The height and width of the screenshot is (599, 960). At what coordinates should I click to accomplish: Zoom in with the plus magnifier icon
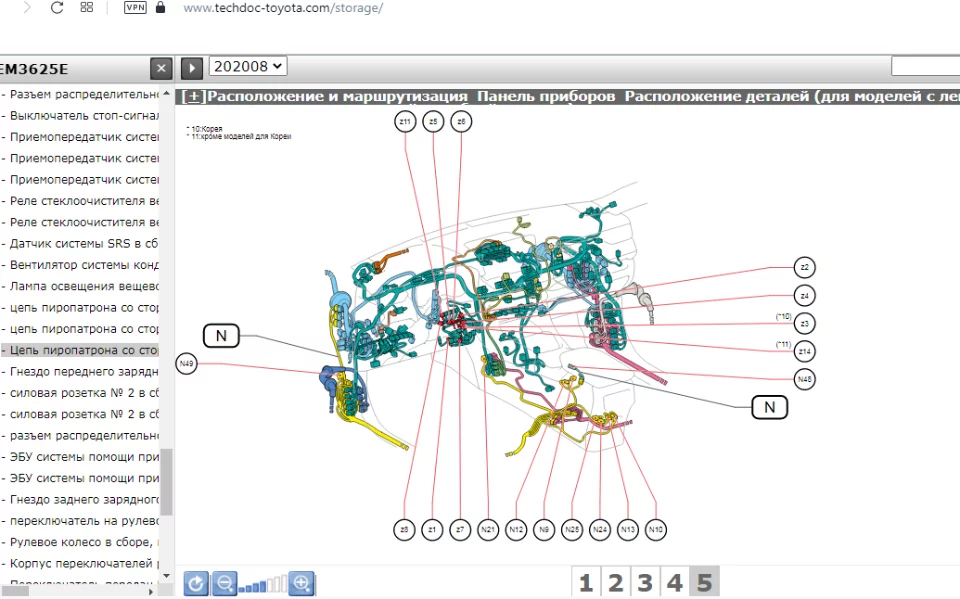(x=301, y=583)
